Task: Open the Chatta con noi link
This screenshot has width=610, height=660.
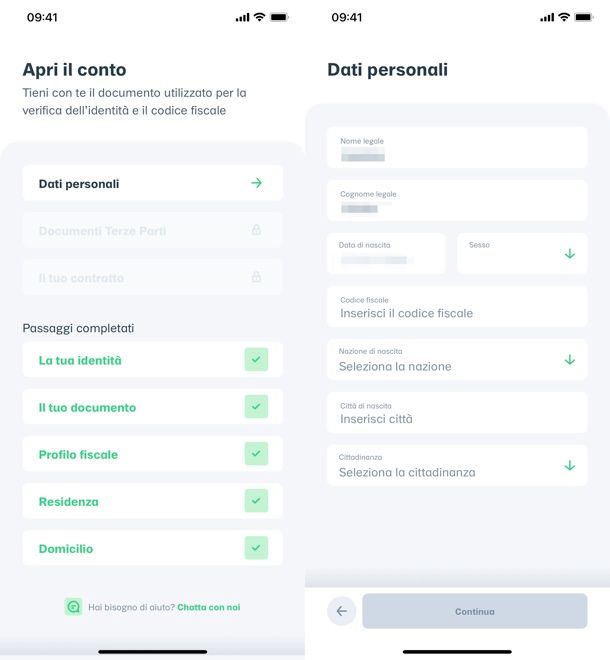Action: (x=209, y=607)
